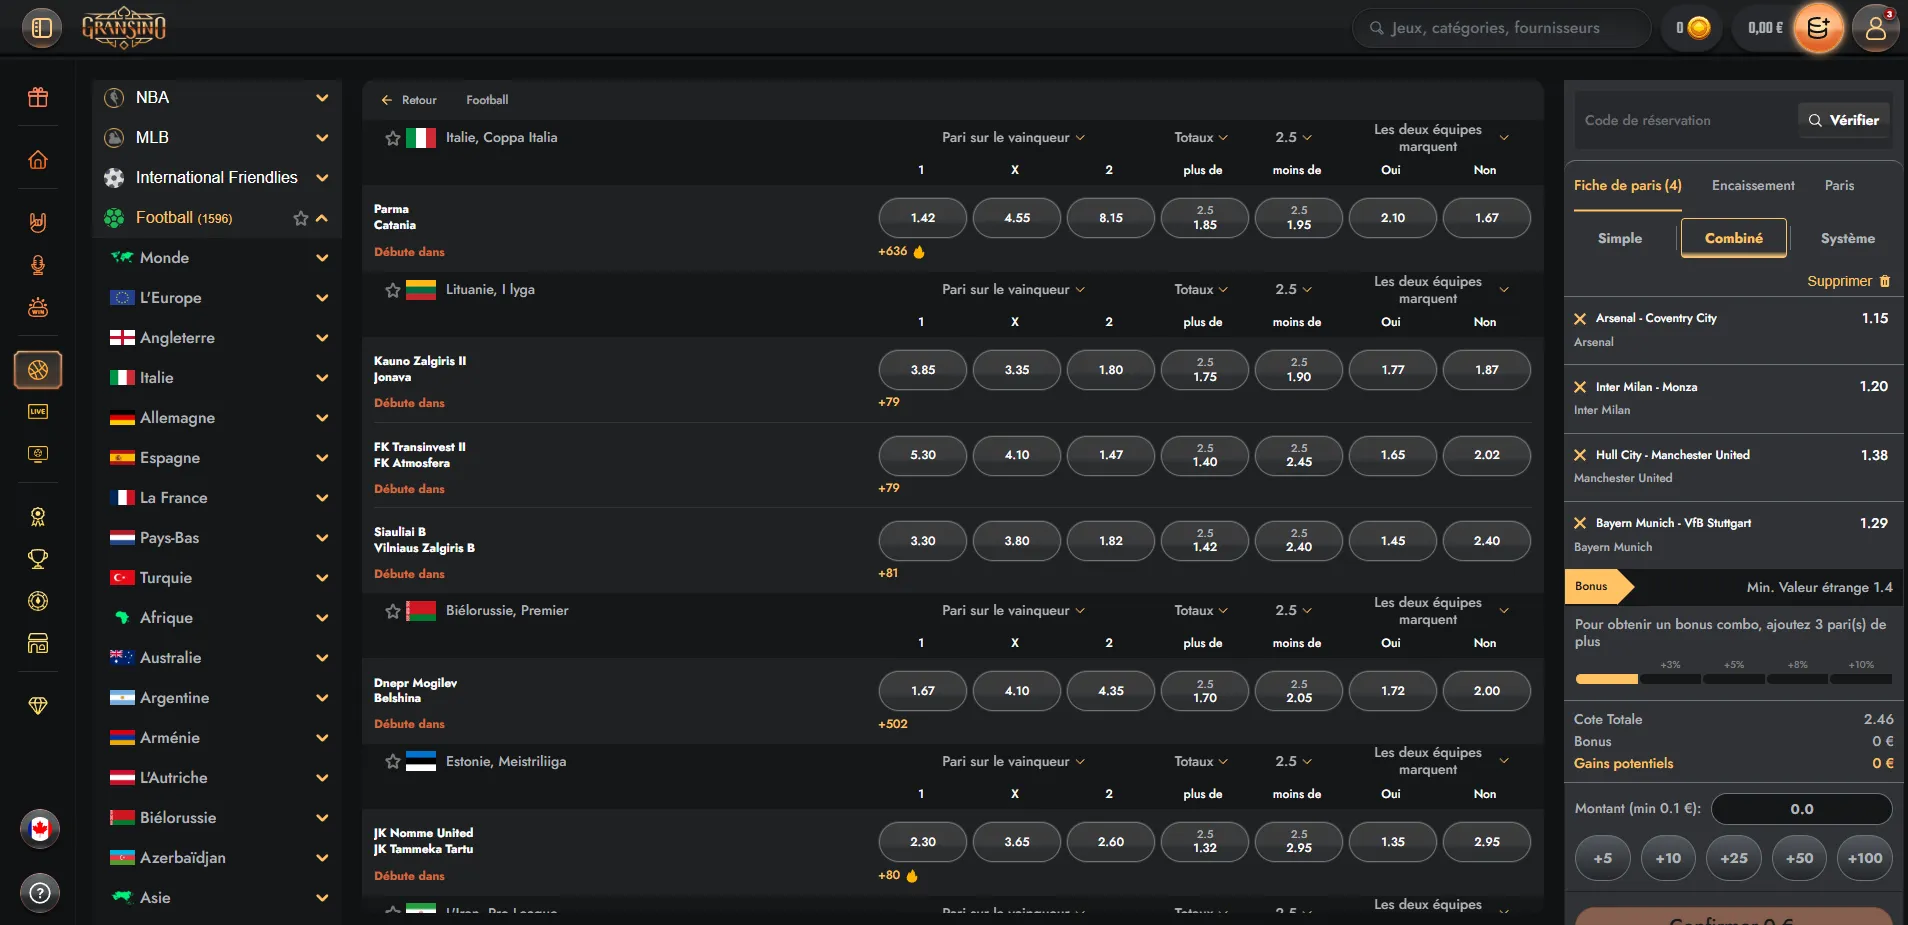Screen dimensions: 1908x925
Task: Click Supprimer to clear the bet slip
Action: tap(1848, 282)
